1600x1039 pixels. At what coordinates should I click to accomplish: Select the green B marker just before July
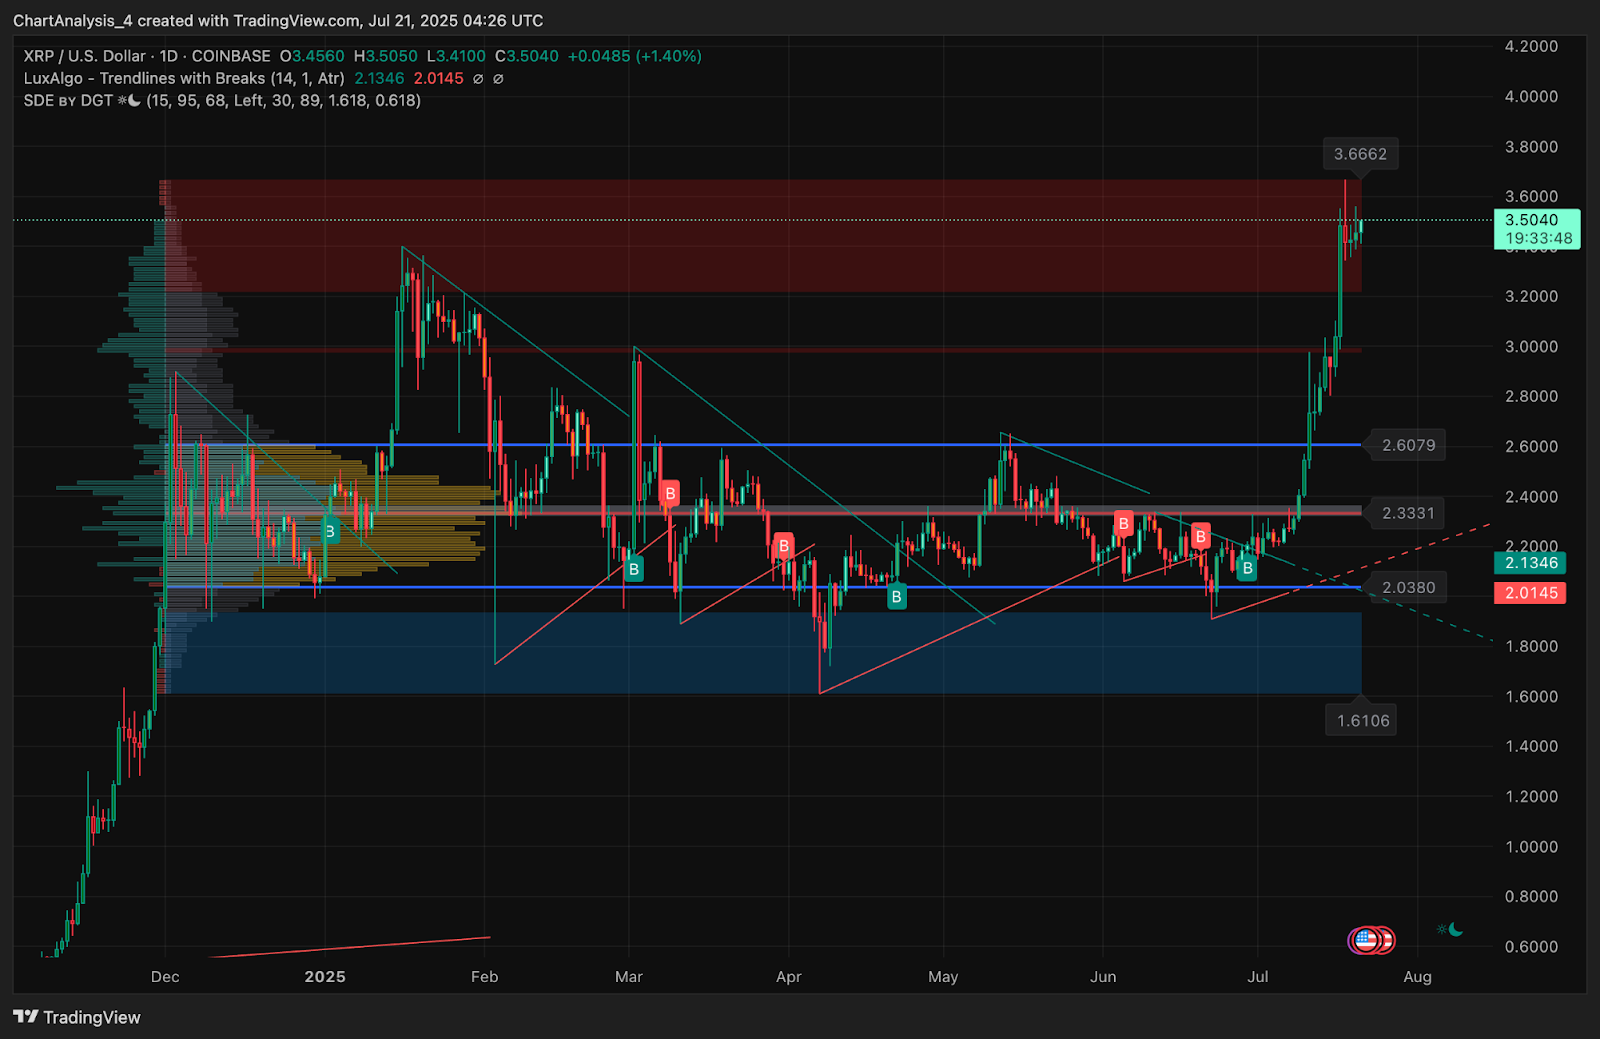tap(1247, 568)
